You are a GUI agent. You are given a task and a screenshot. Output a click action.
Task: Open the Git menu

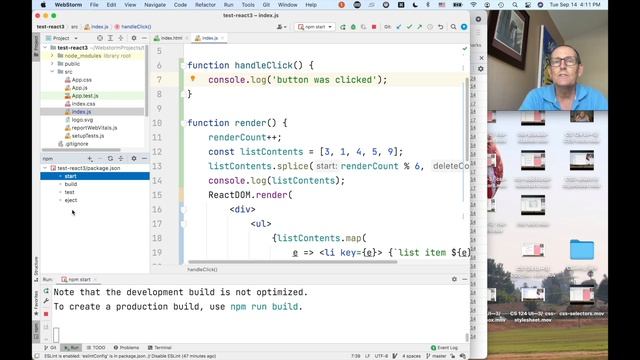point(266,5)
